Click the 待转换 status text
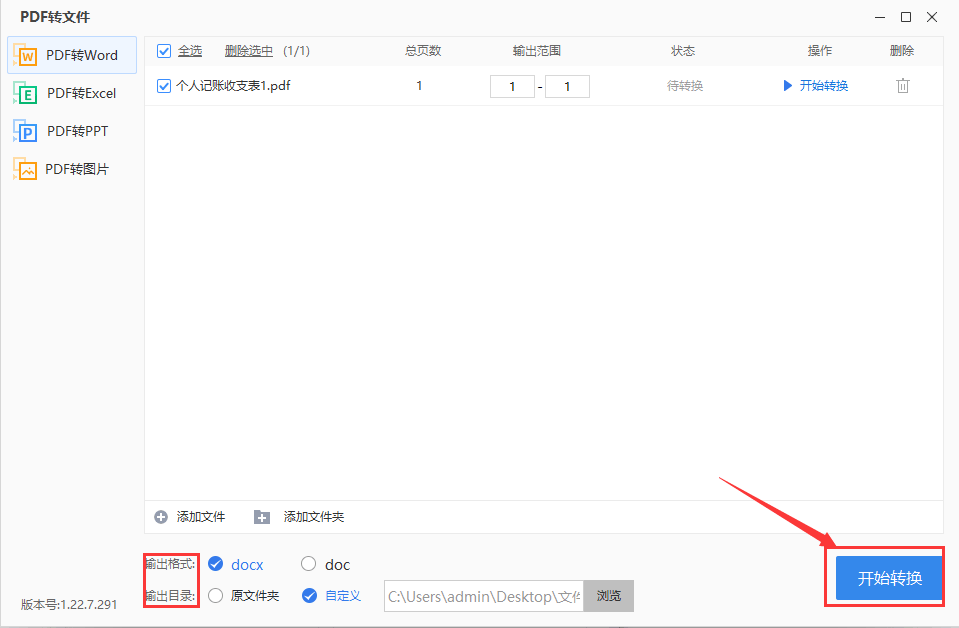Screen dimensions: 959x628 pos(685,86)
